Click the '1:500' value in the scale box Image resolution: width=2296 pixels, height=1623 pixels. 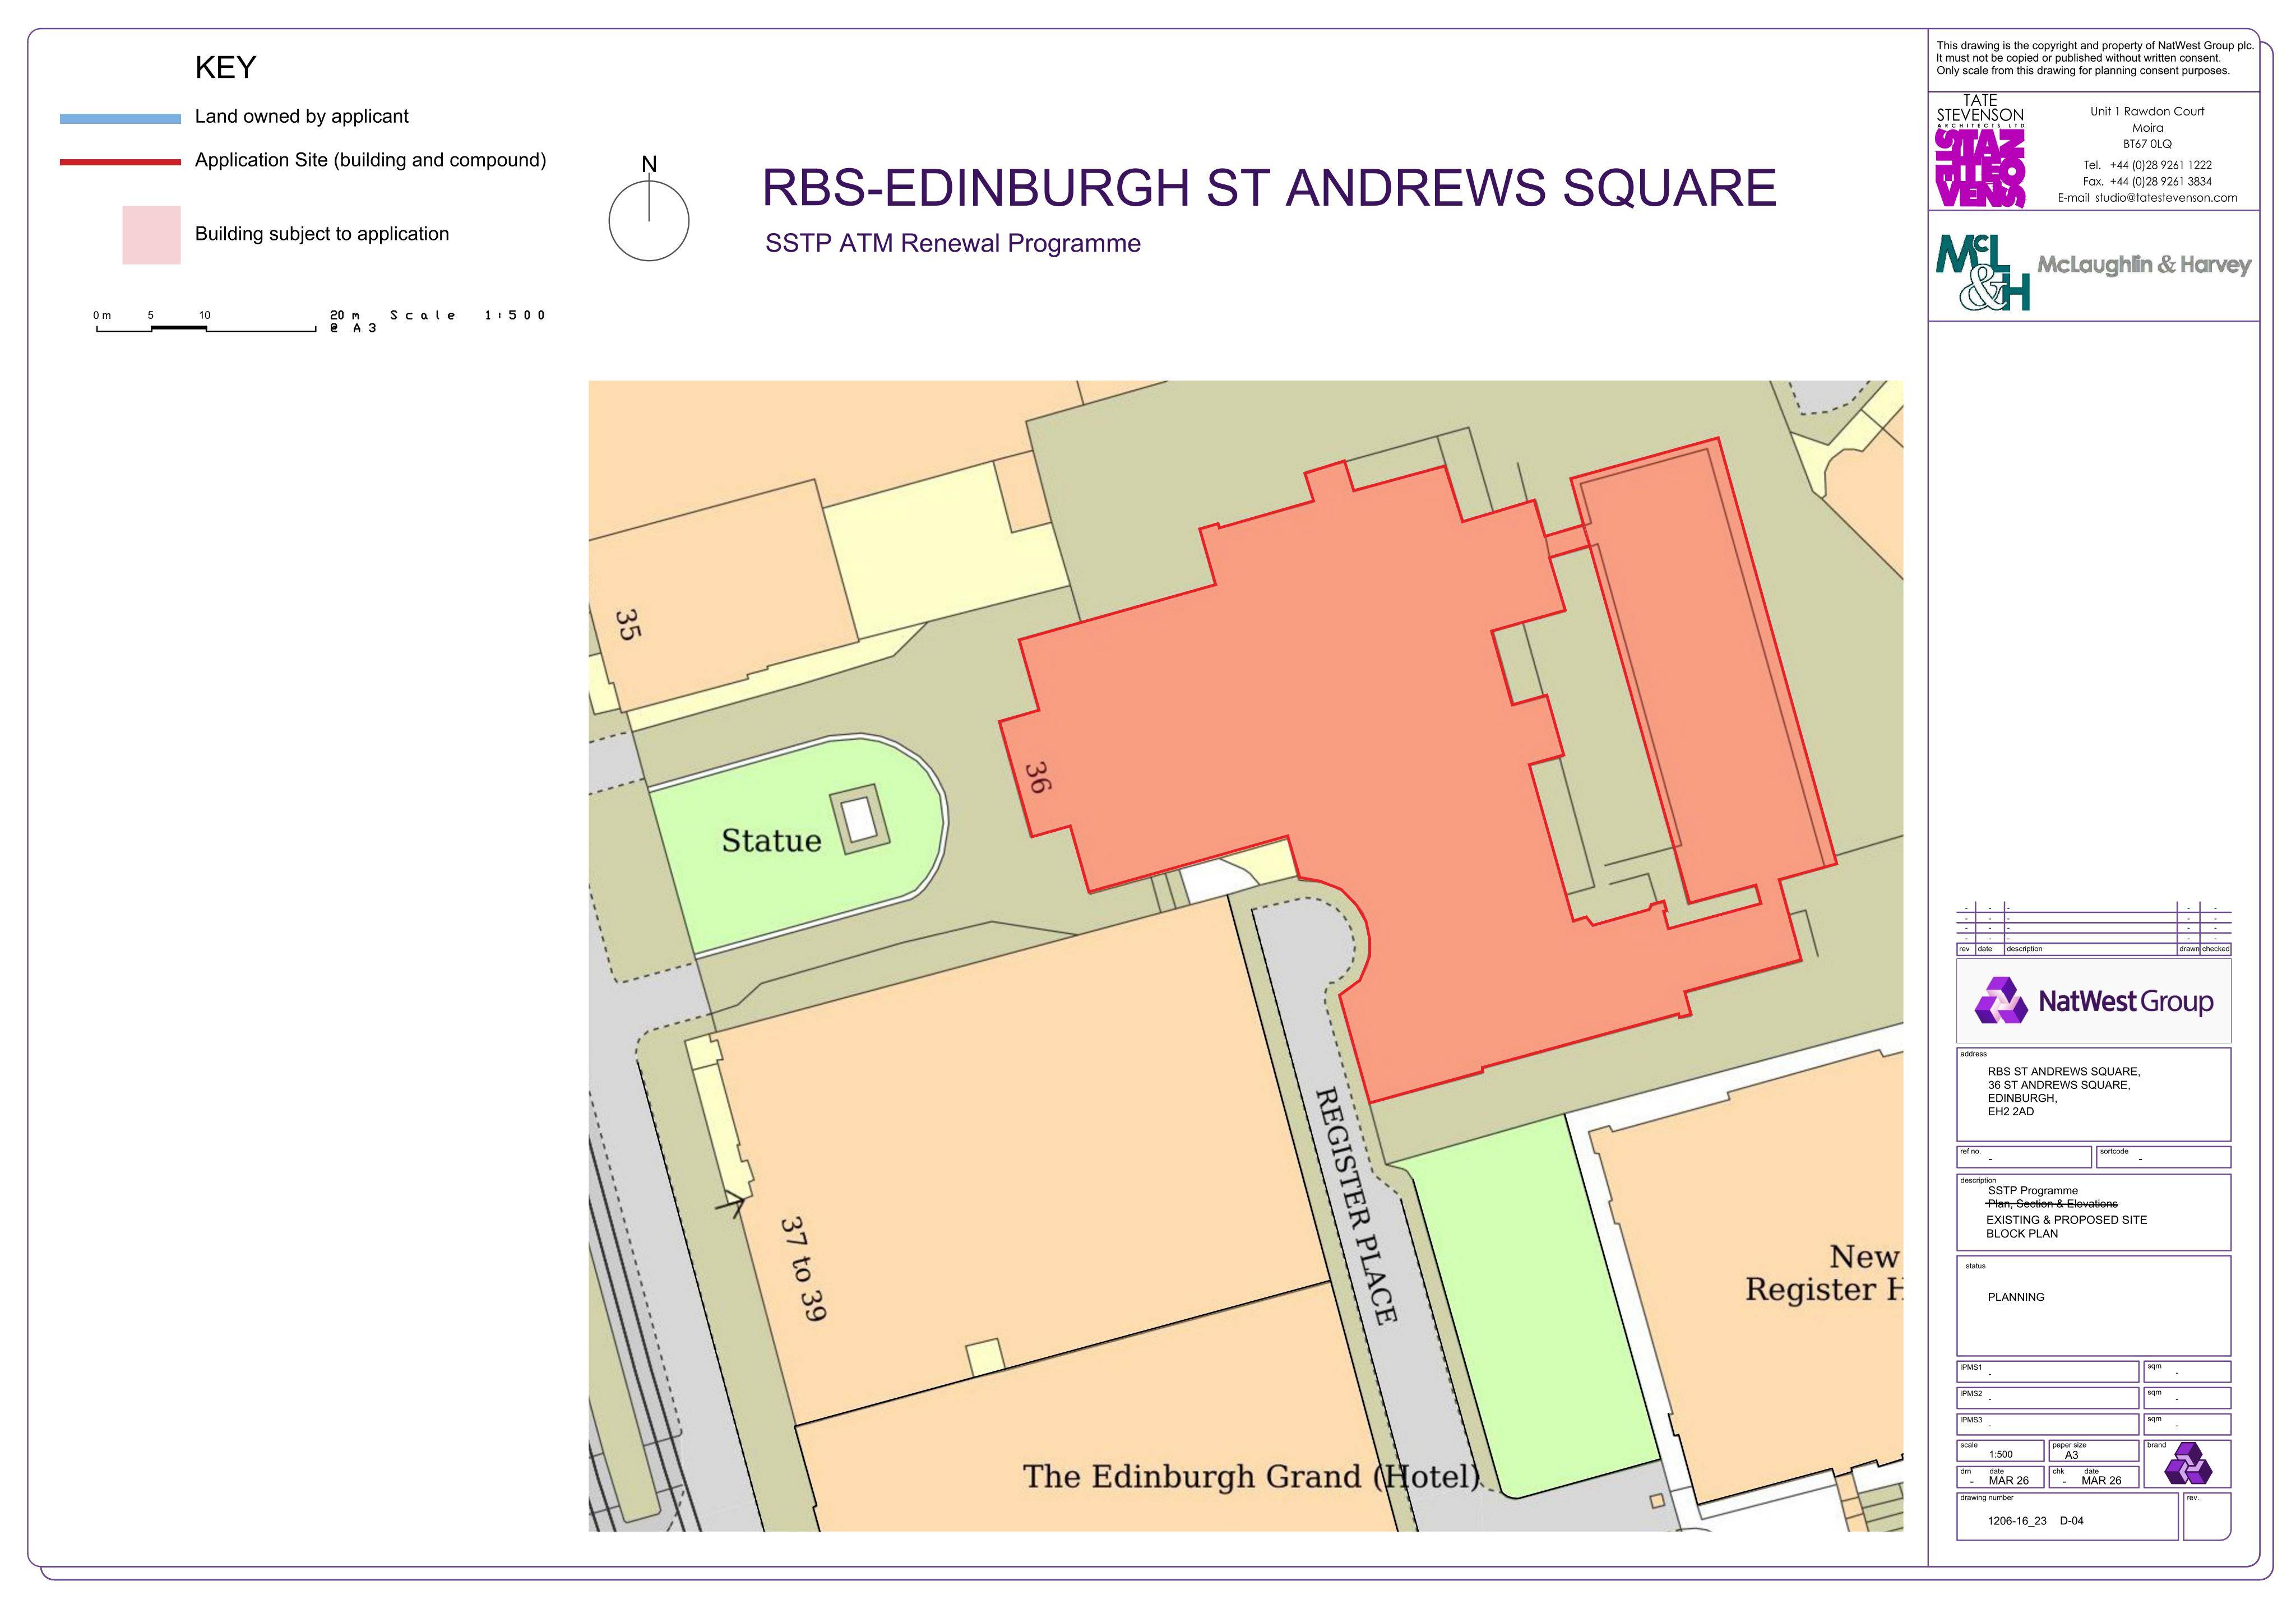point(2001,1455)
